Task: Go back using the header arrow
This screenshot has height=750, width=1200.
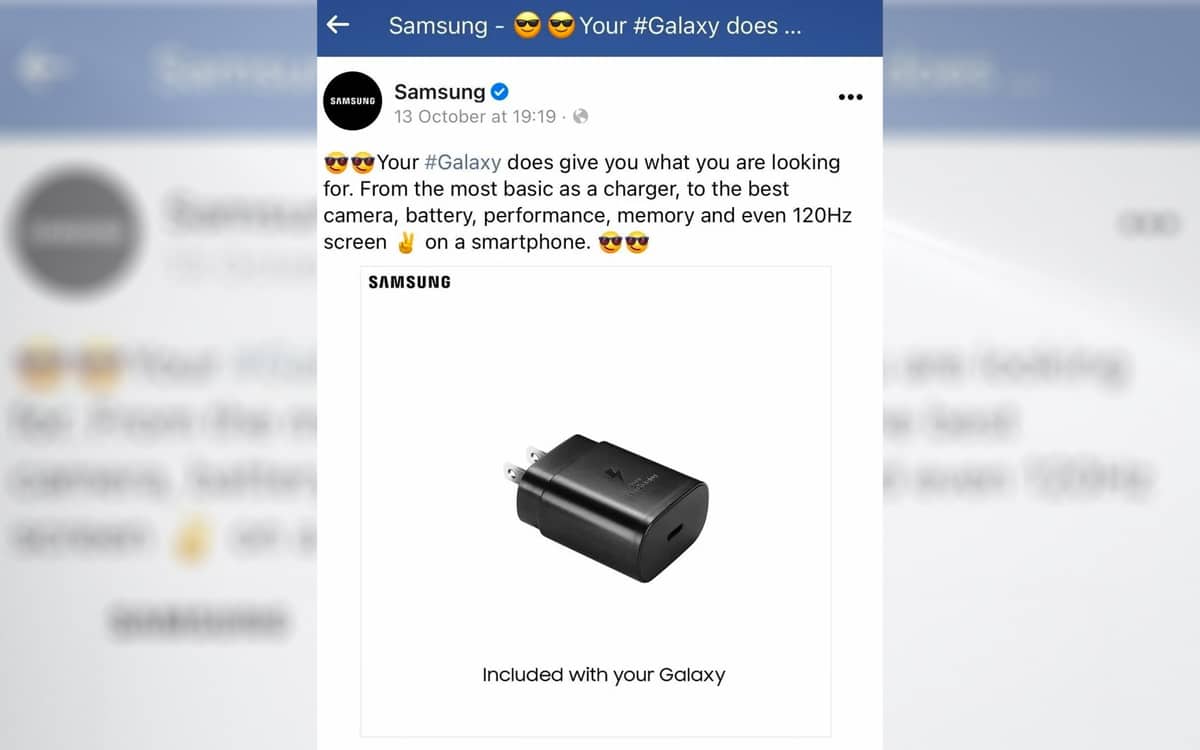Action: 338,25
